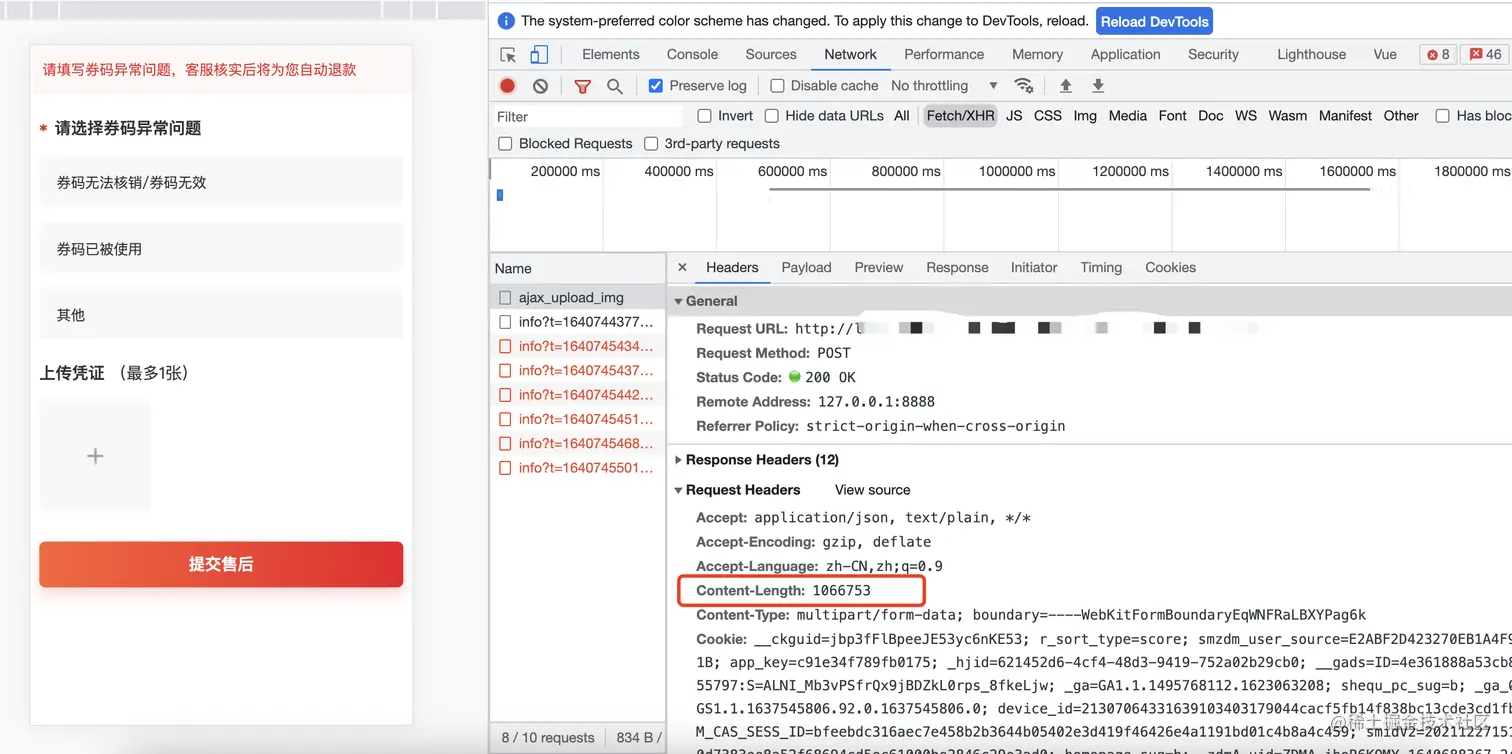Select the 券码无法核销/券码无效 option
Image resolution: width=1512 pixels, height=754 pixels.
(x=221, y=182)
